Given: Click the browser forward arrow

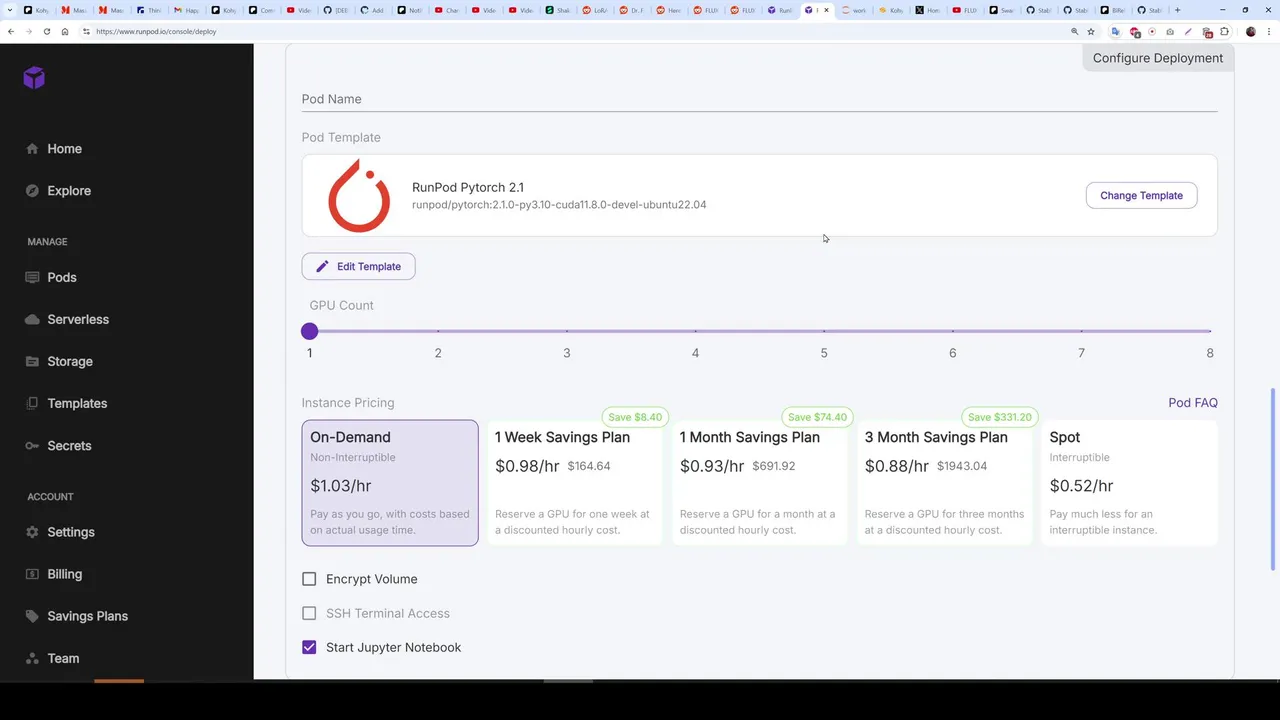Looking at the screenshot, I should point(29,31).
